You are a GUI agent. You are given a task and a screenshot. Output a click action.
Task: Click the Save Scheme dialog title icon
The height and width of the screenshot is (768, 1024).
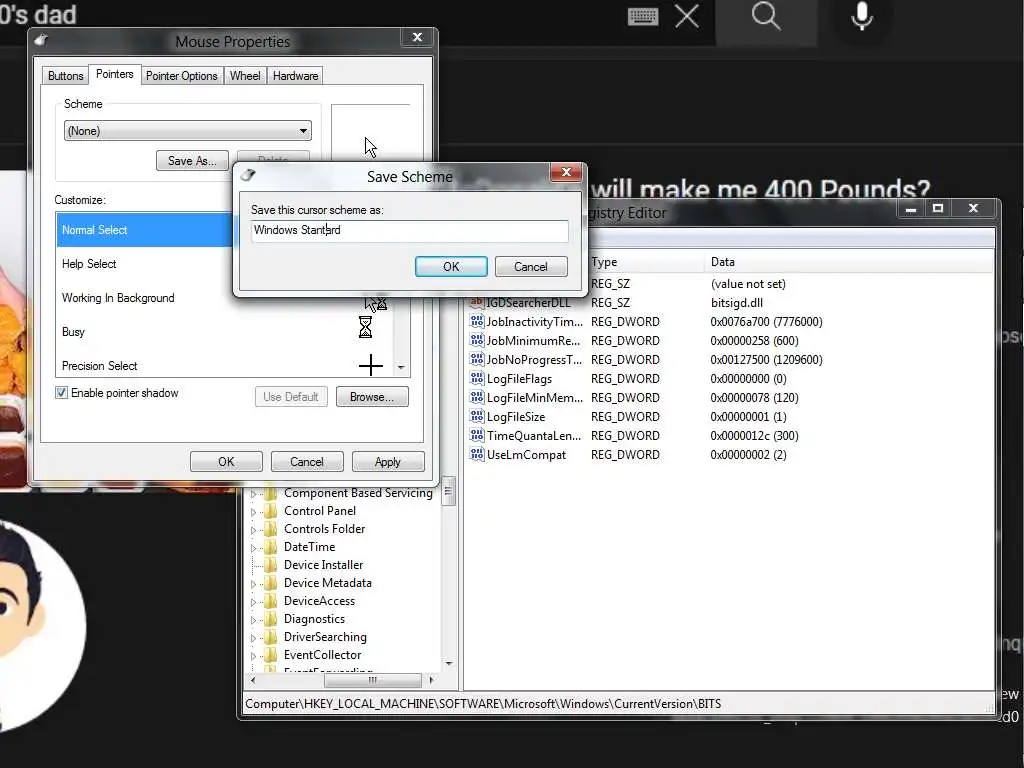point(248,175)
